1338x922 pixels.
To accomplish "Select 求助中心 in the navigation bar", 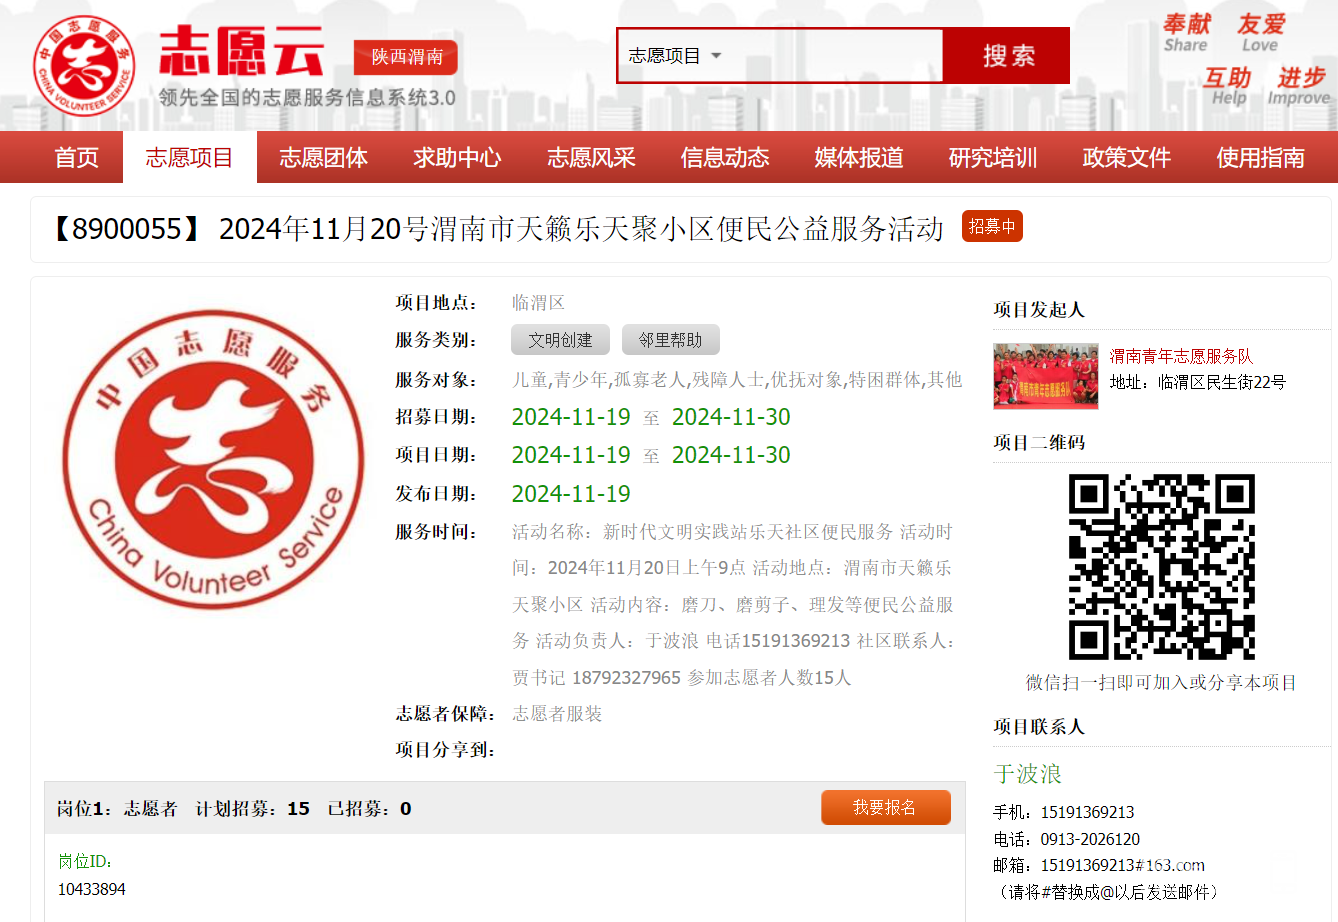I will coord(457,158).
